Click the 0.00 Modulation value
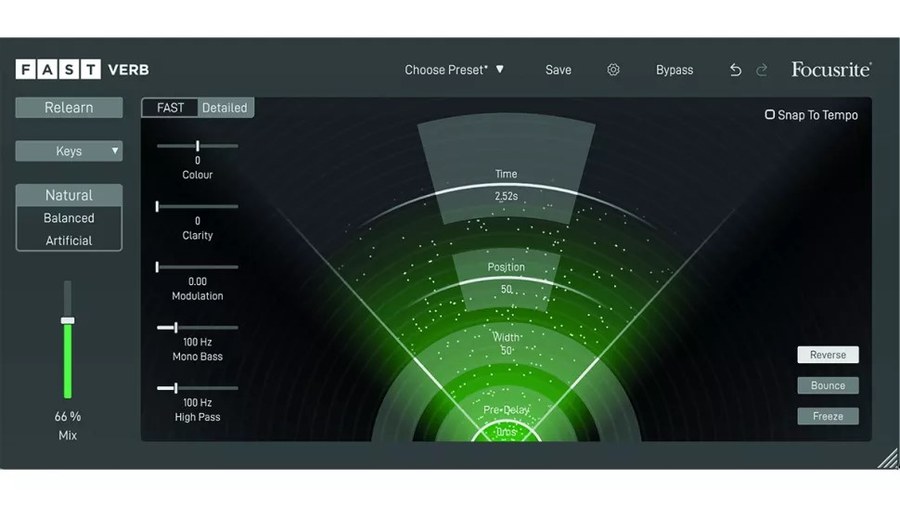 click(x=197, y=282)
